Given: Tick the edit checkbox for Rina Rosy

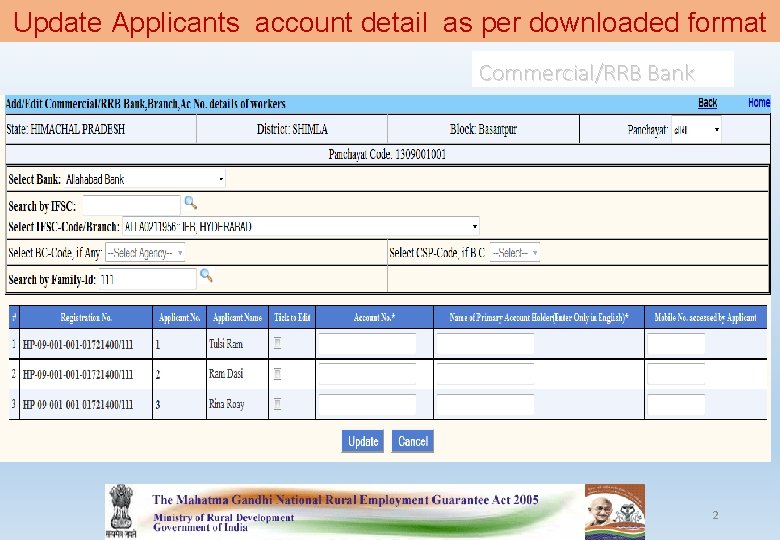Looking at the screenshot, I should 278,404.
